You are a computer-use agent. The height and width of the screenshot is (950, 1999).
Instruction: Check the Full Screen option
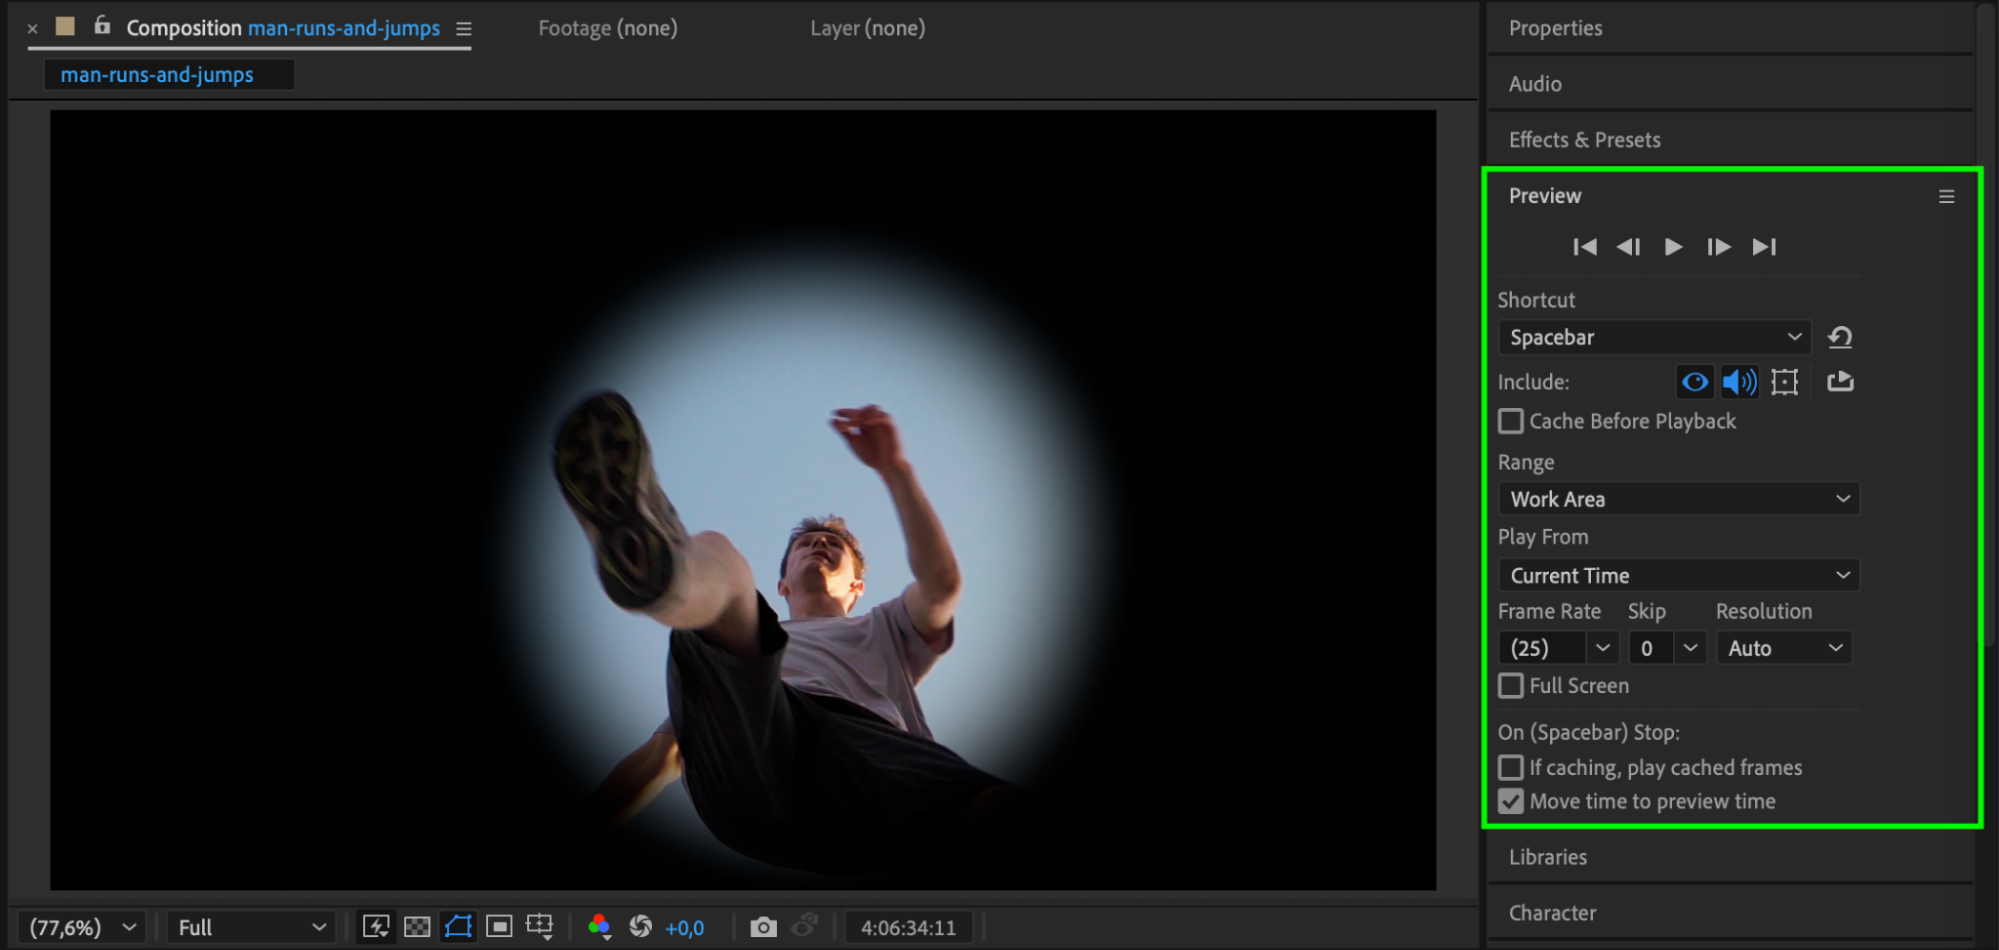1511,686
